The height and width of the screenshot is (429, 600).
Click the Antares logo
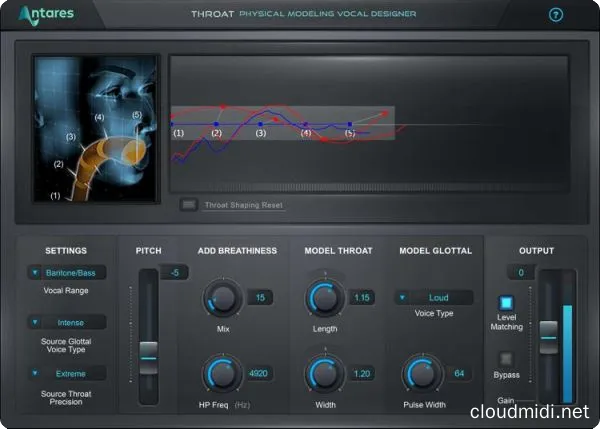click(46, 15)
